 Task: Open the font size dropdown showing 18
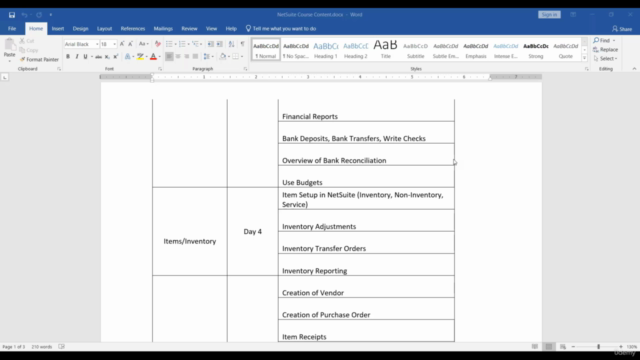(x=114, y=44)
